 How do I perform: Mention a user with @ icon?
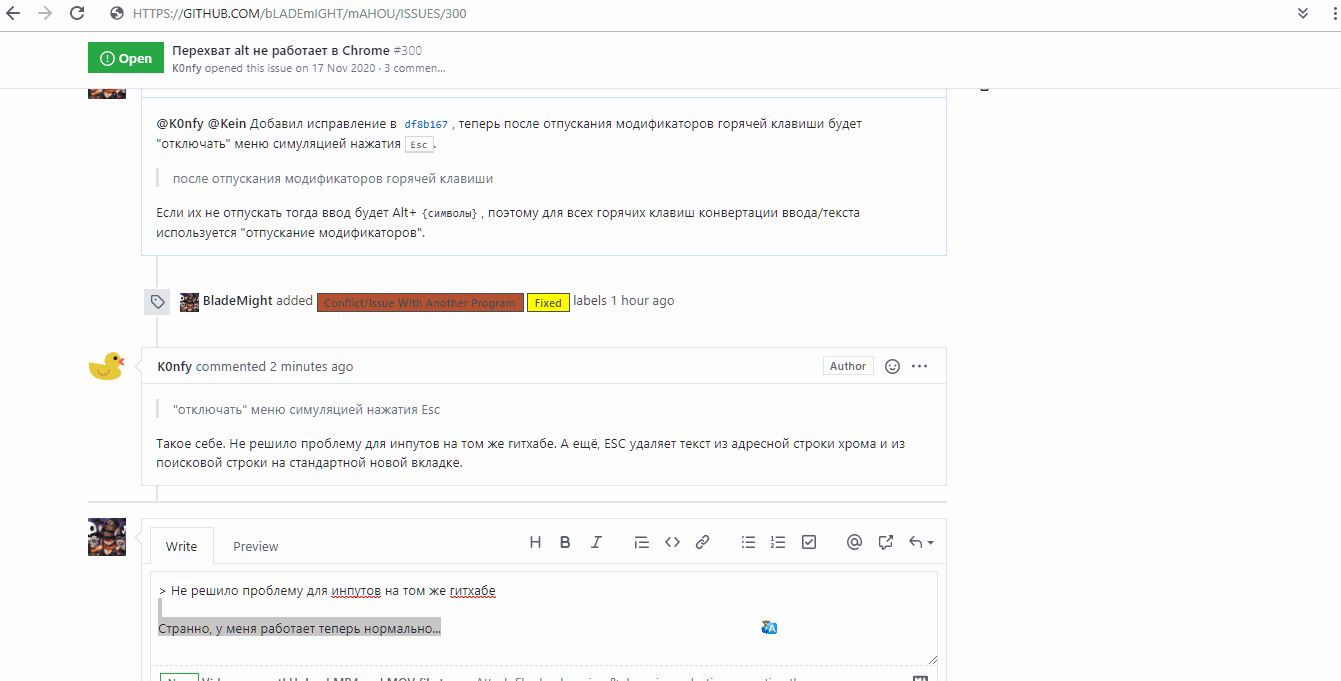point(854,543)
